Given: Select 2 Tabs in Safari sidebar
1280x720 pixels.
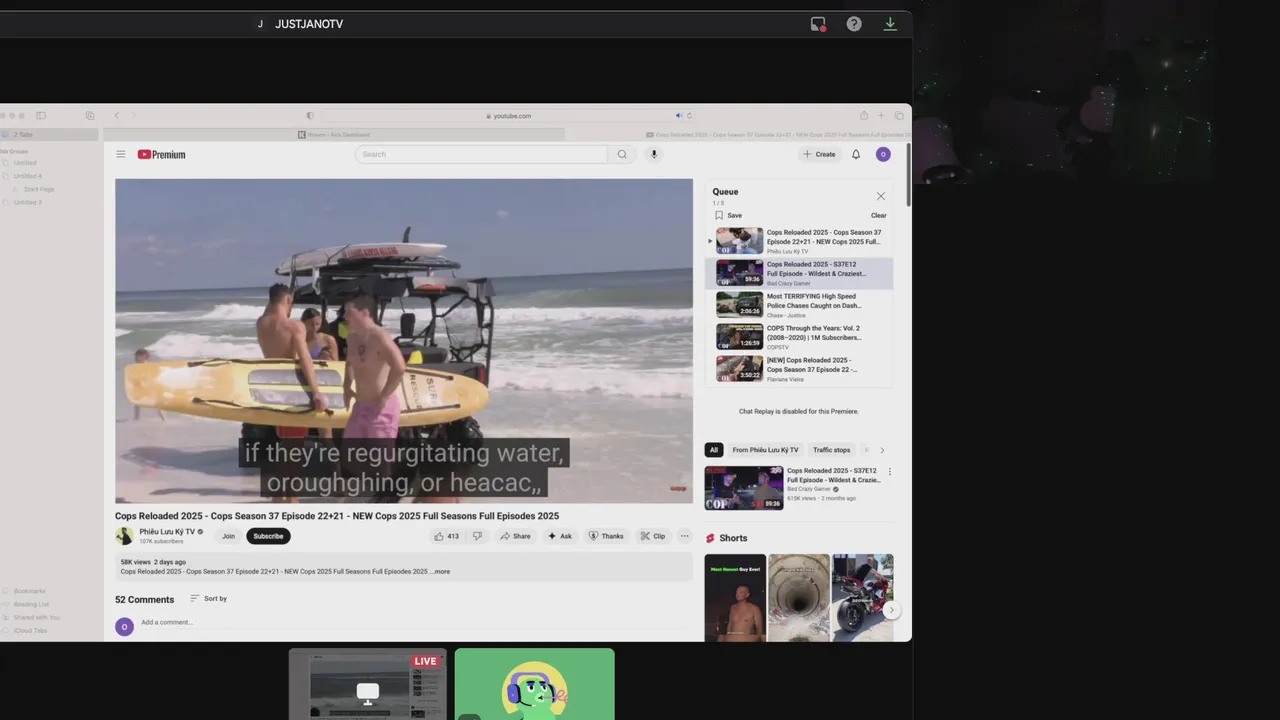Looking at the screenshot, I should 49,134.
